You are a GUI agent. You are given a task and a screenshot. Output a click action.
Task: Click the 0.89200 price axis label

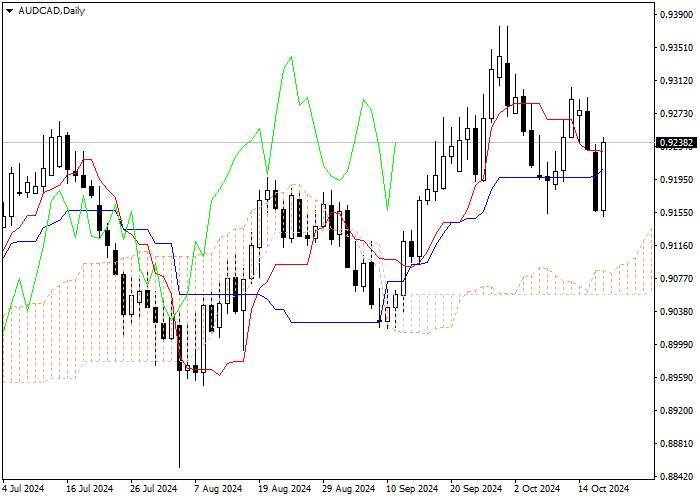(x=676, y=410)
